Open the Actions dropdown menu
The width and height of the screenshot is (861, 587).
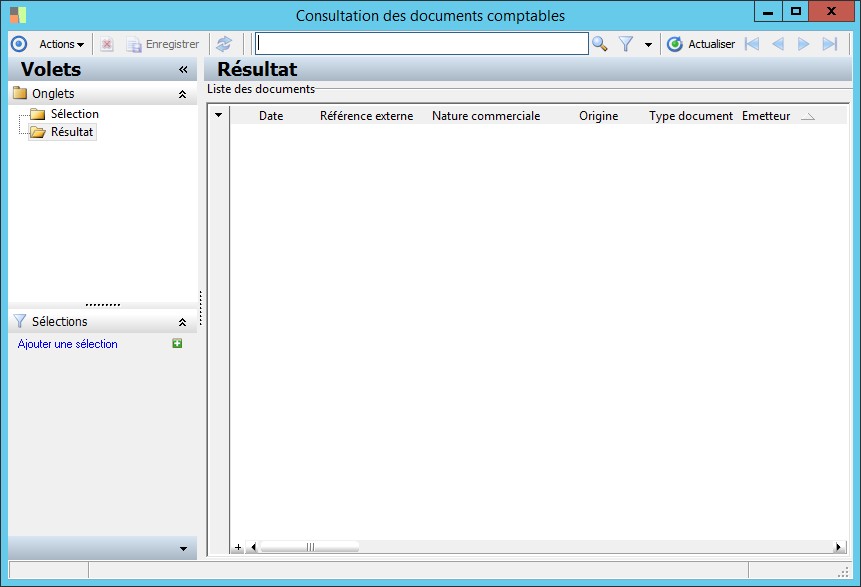coord(61,44)
